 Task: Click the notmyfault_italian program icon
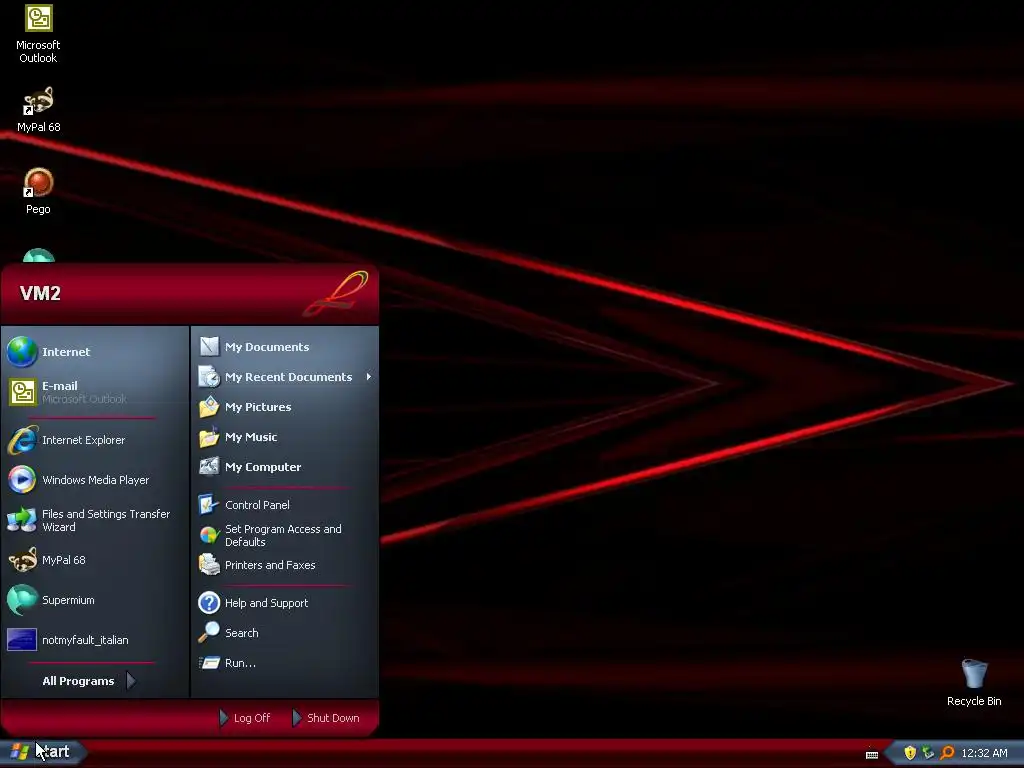(22, 640)
